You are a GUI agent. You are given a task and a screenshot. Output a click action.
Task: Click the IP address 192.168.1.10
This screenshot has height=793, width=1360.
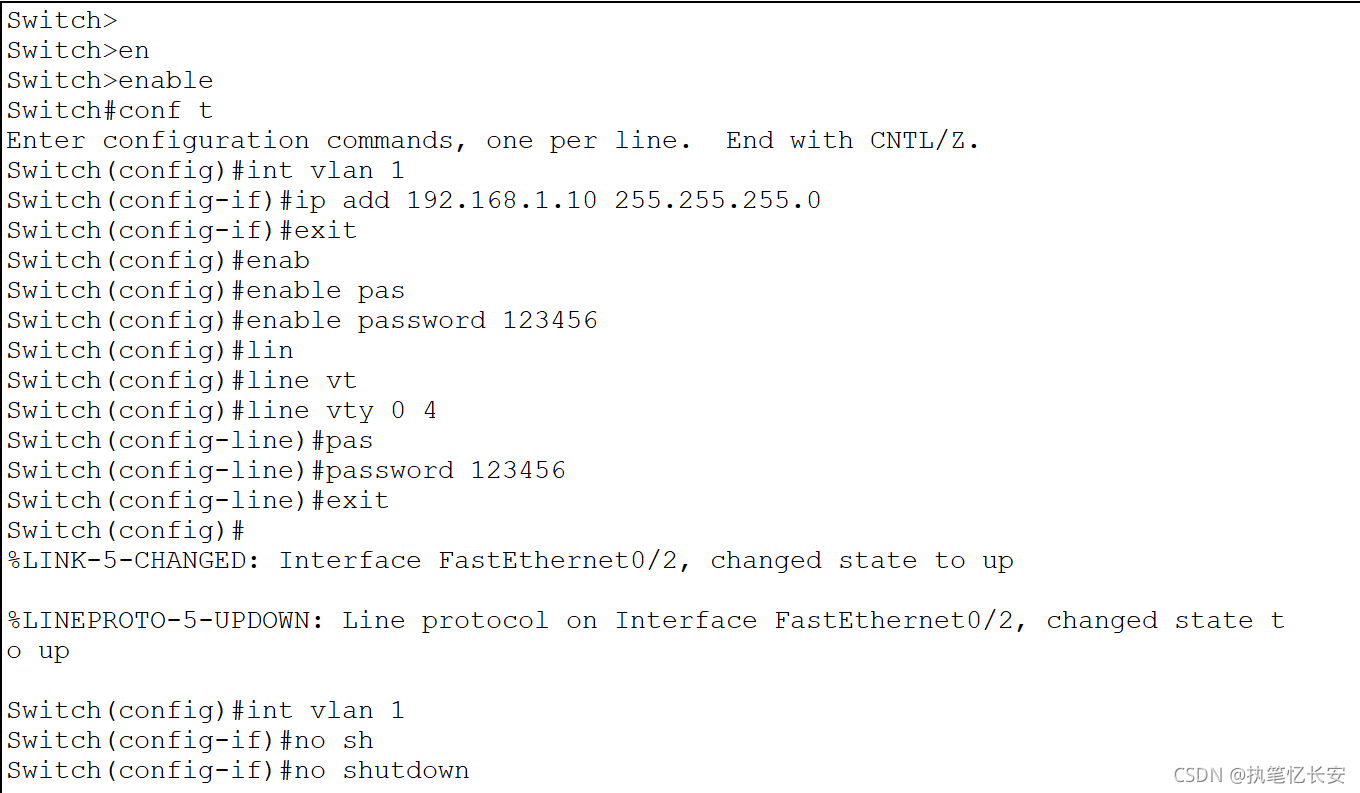501,200
